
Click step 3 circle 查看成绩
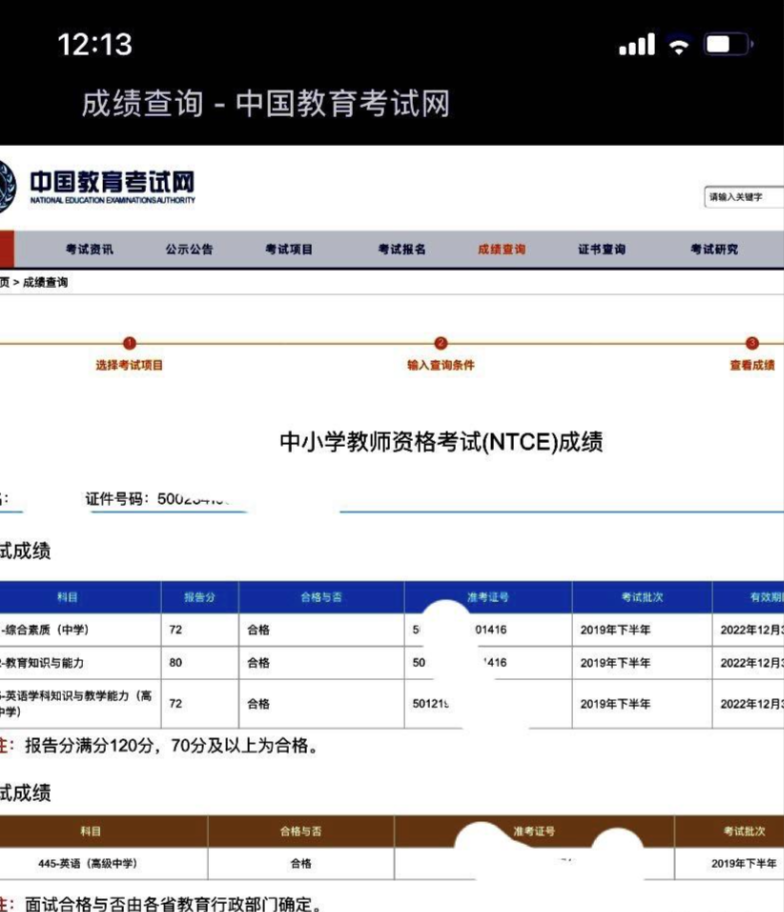(752, 343)
